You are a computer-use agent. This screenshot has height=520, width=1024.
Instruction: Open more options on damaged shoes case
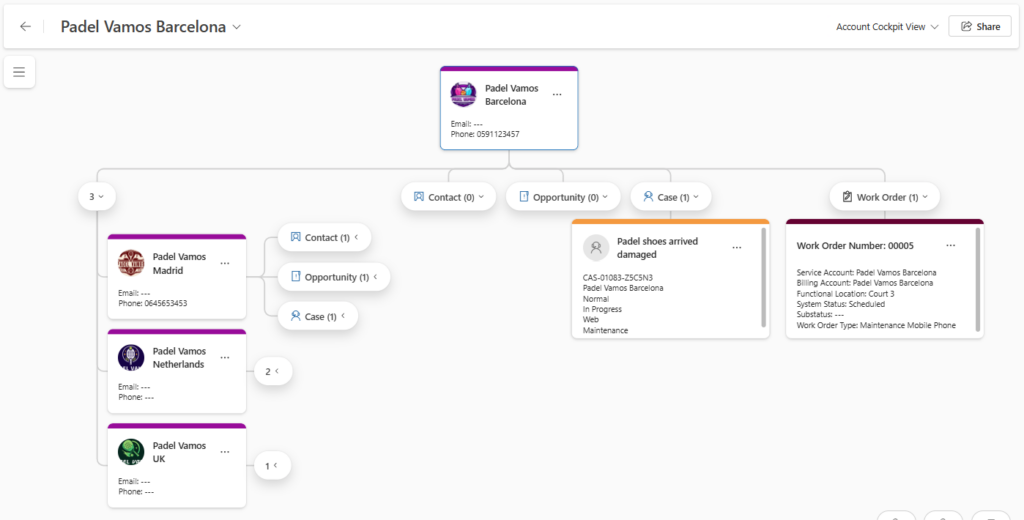[x=737, y=247]
